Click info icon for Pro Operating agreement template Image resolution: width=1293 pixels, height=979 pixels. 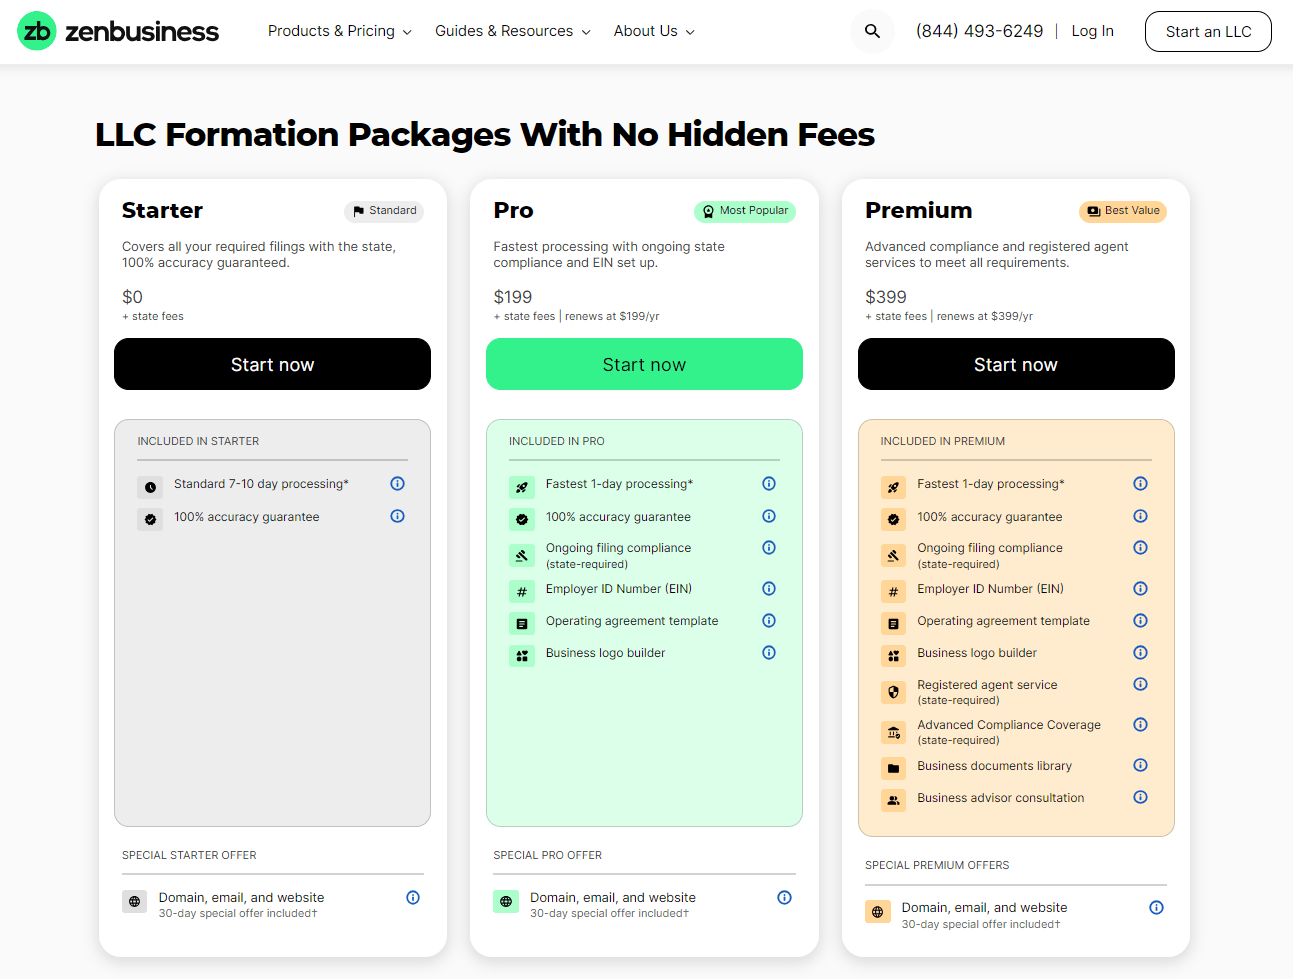[769, 620]
